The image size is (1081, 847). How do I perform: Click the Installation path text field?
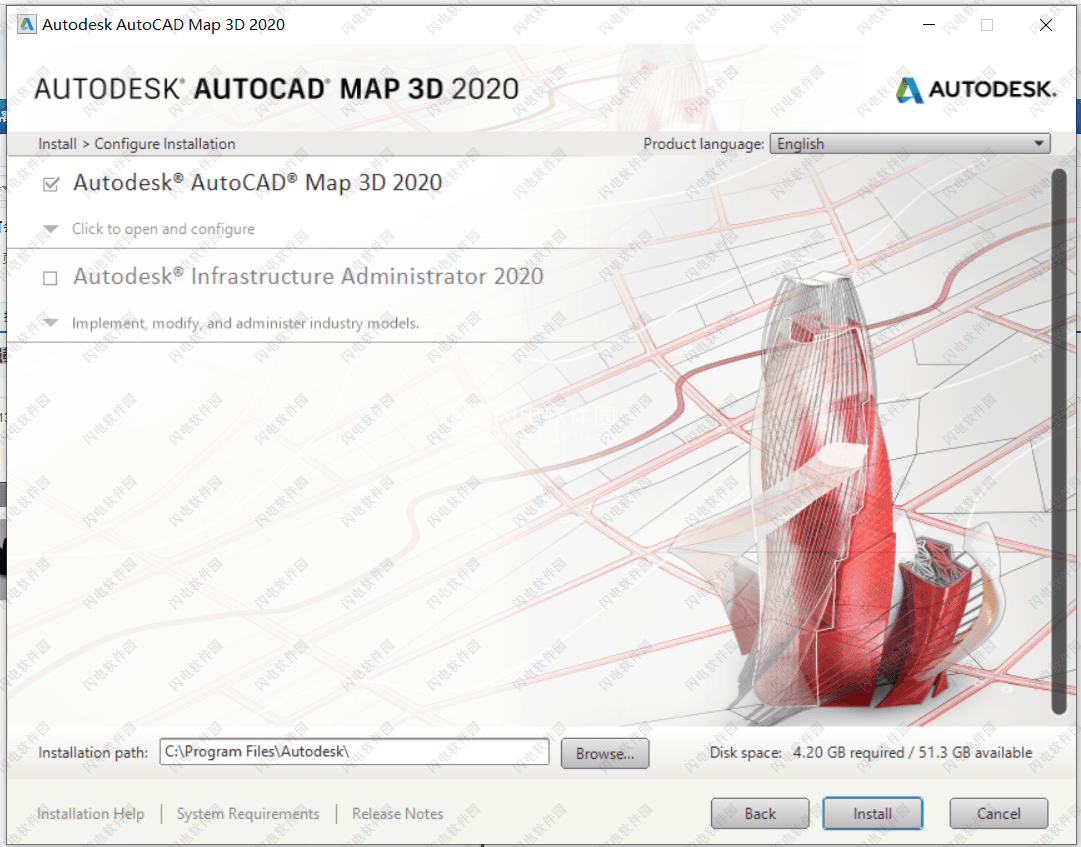[354, 752]
